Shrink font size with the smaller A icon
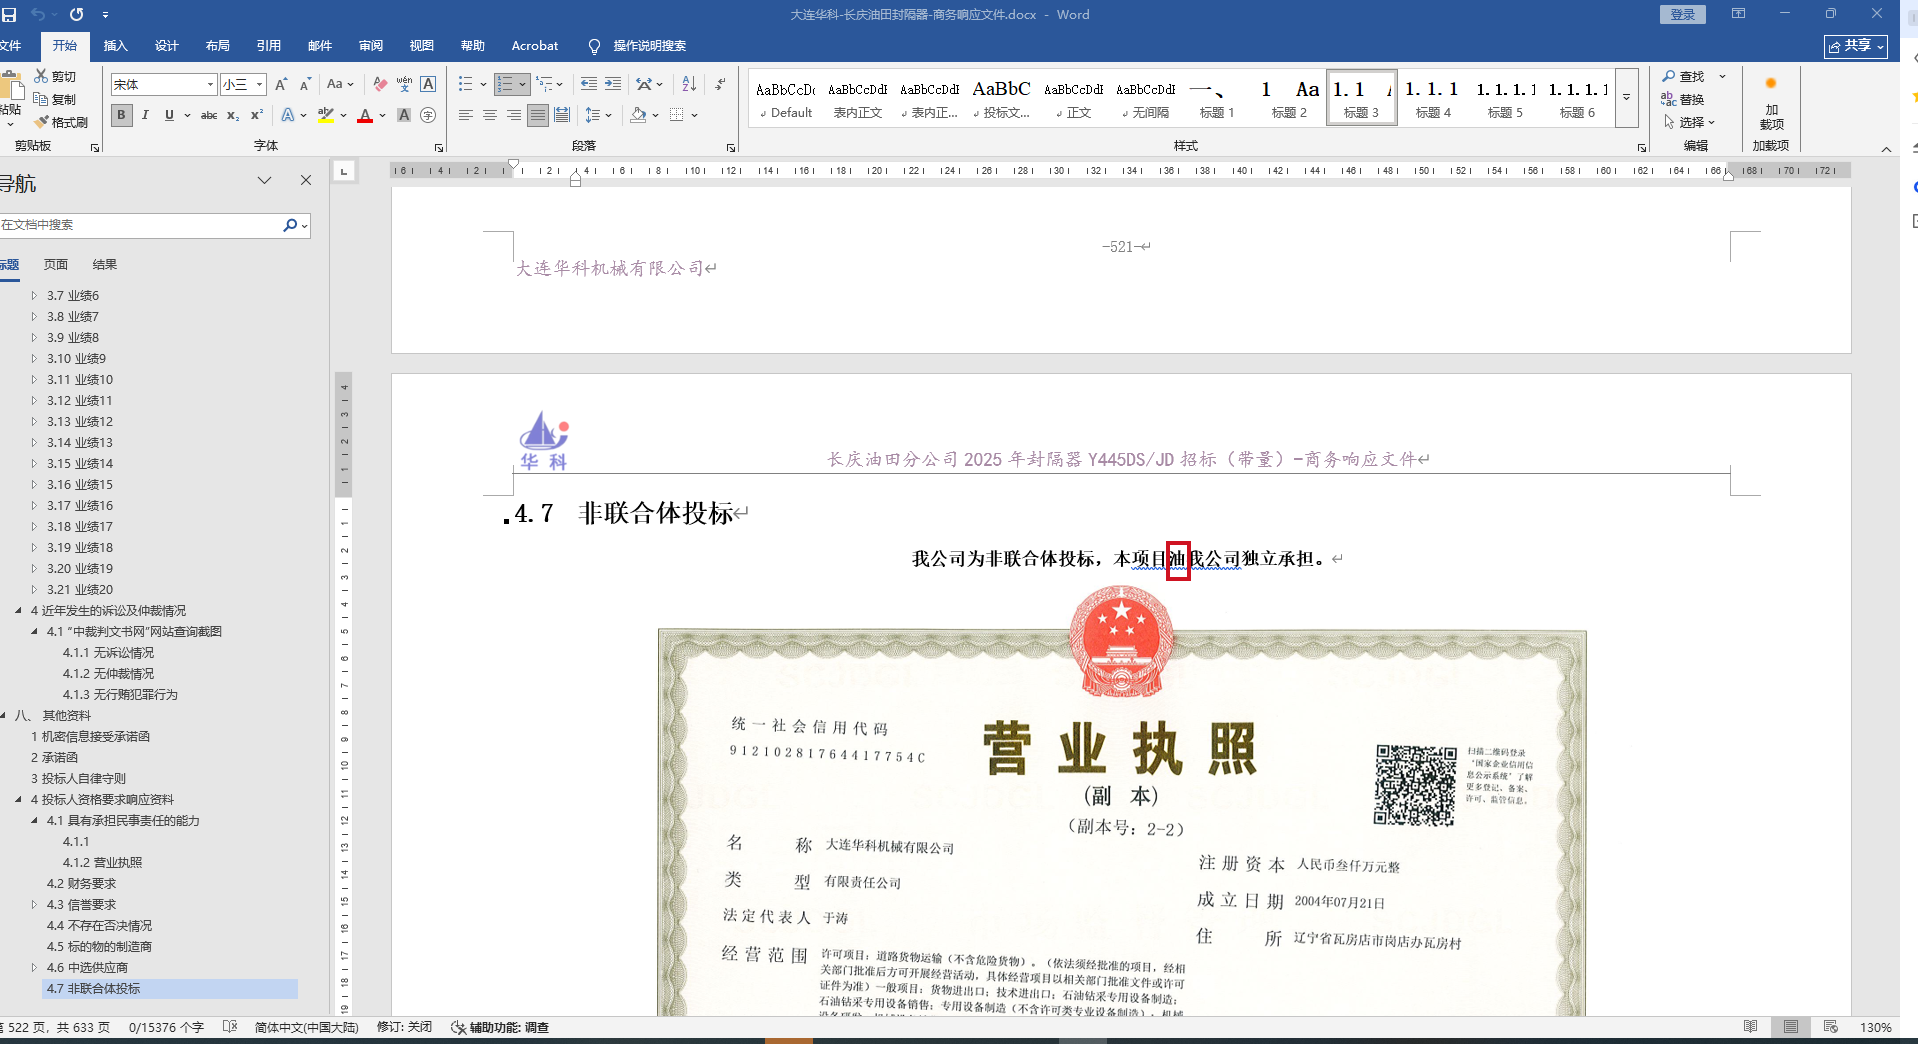The width and height of the screenshot is (1918, 1044). pyautogui.click(x=305, y=84)
